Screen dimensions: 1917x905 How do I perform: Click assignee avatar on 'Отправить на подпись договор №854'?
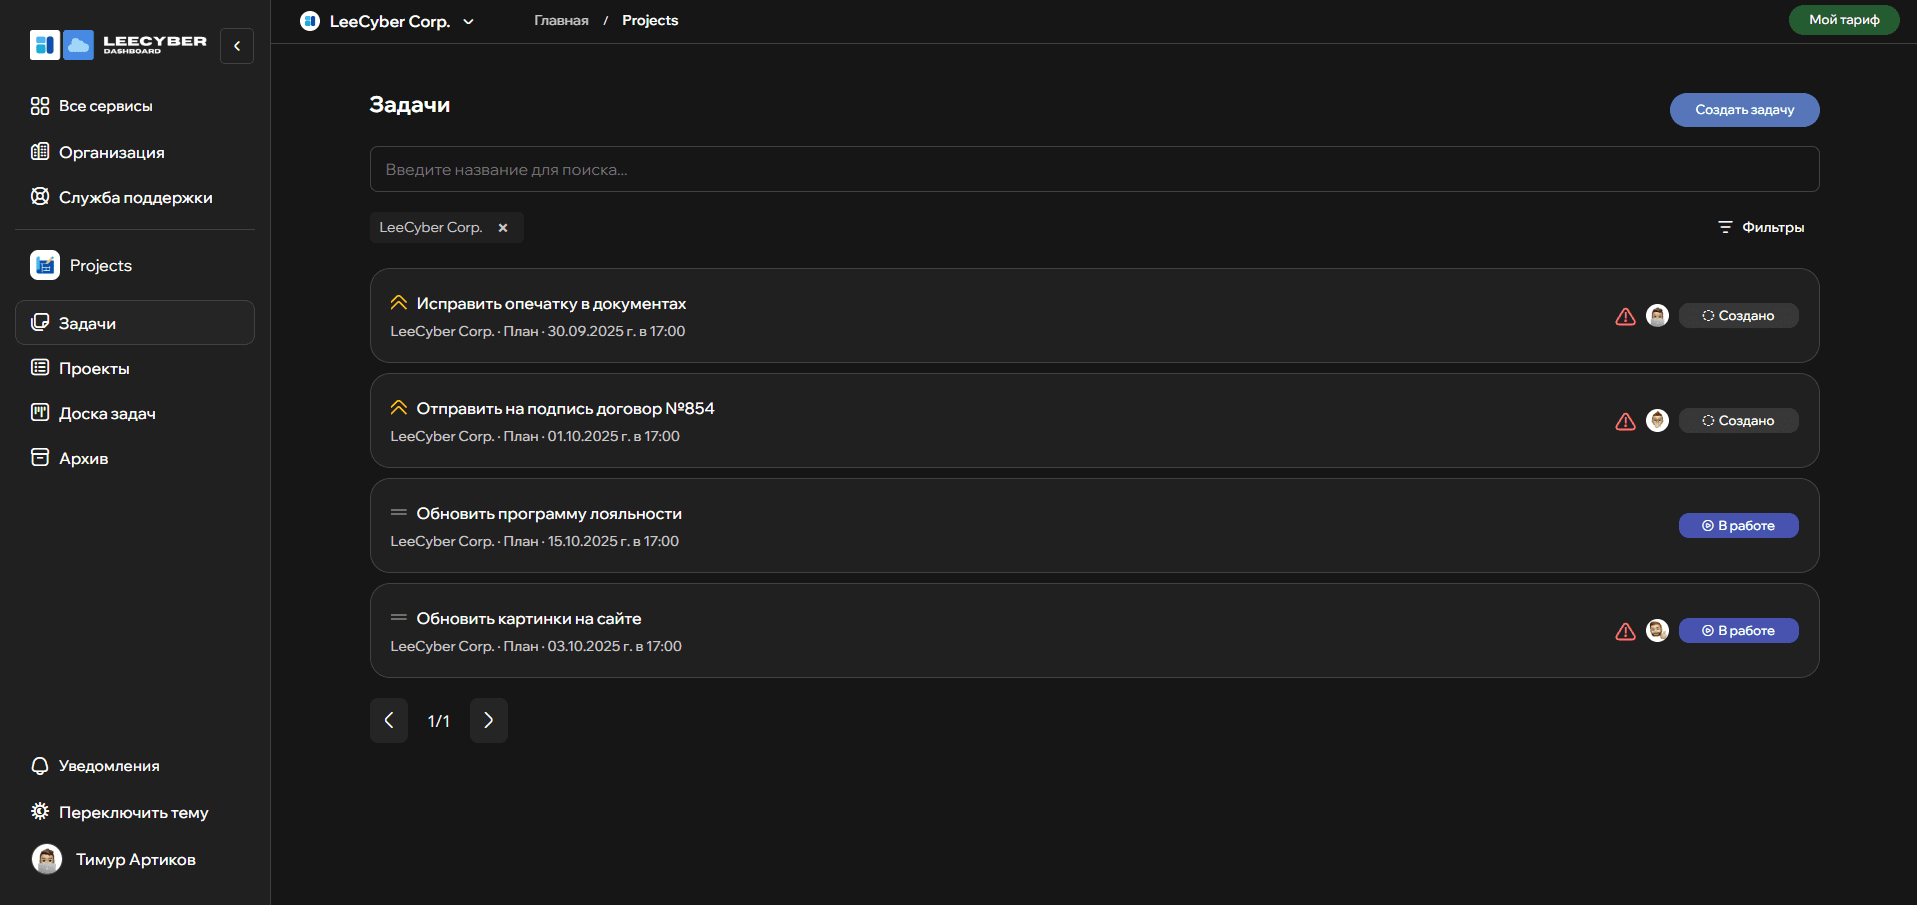tap(1657, 421)
